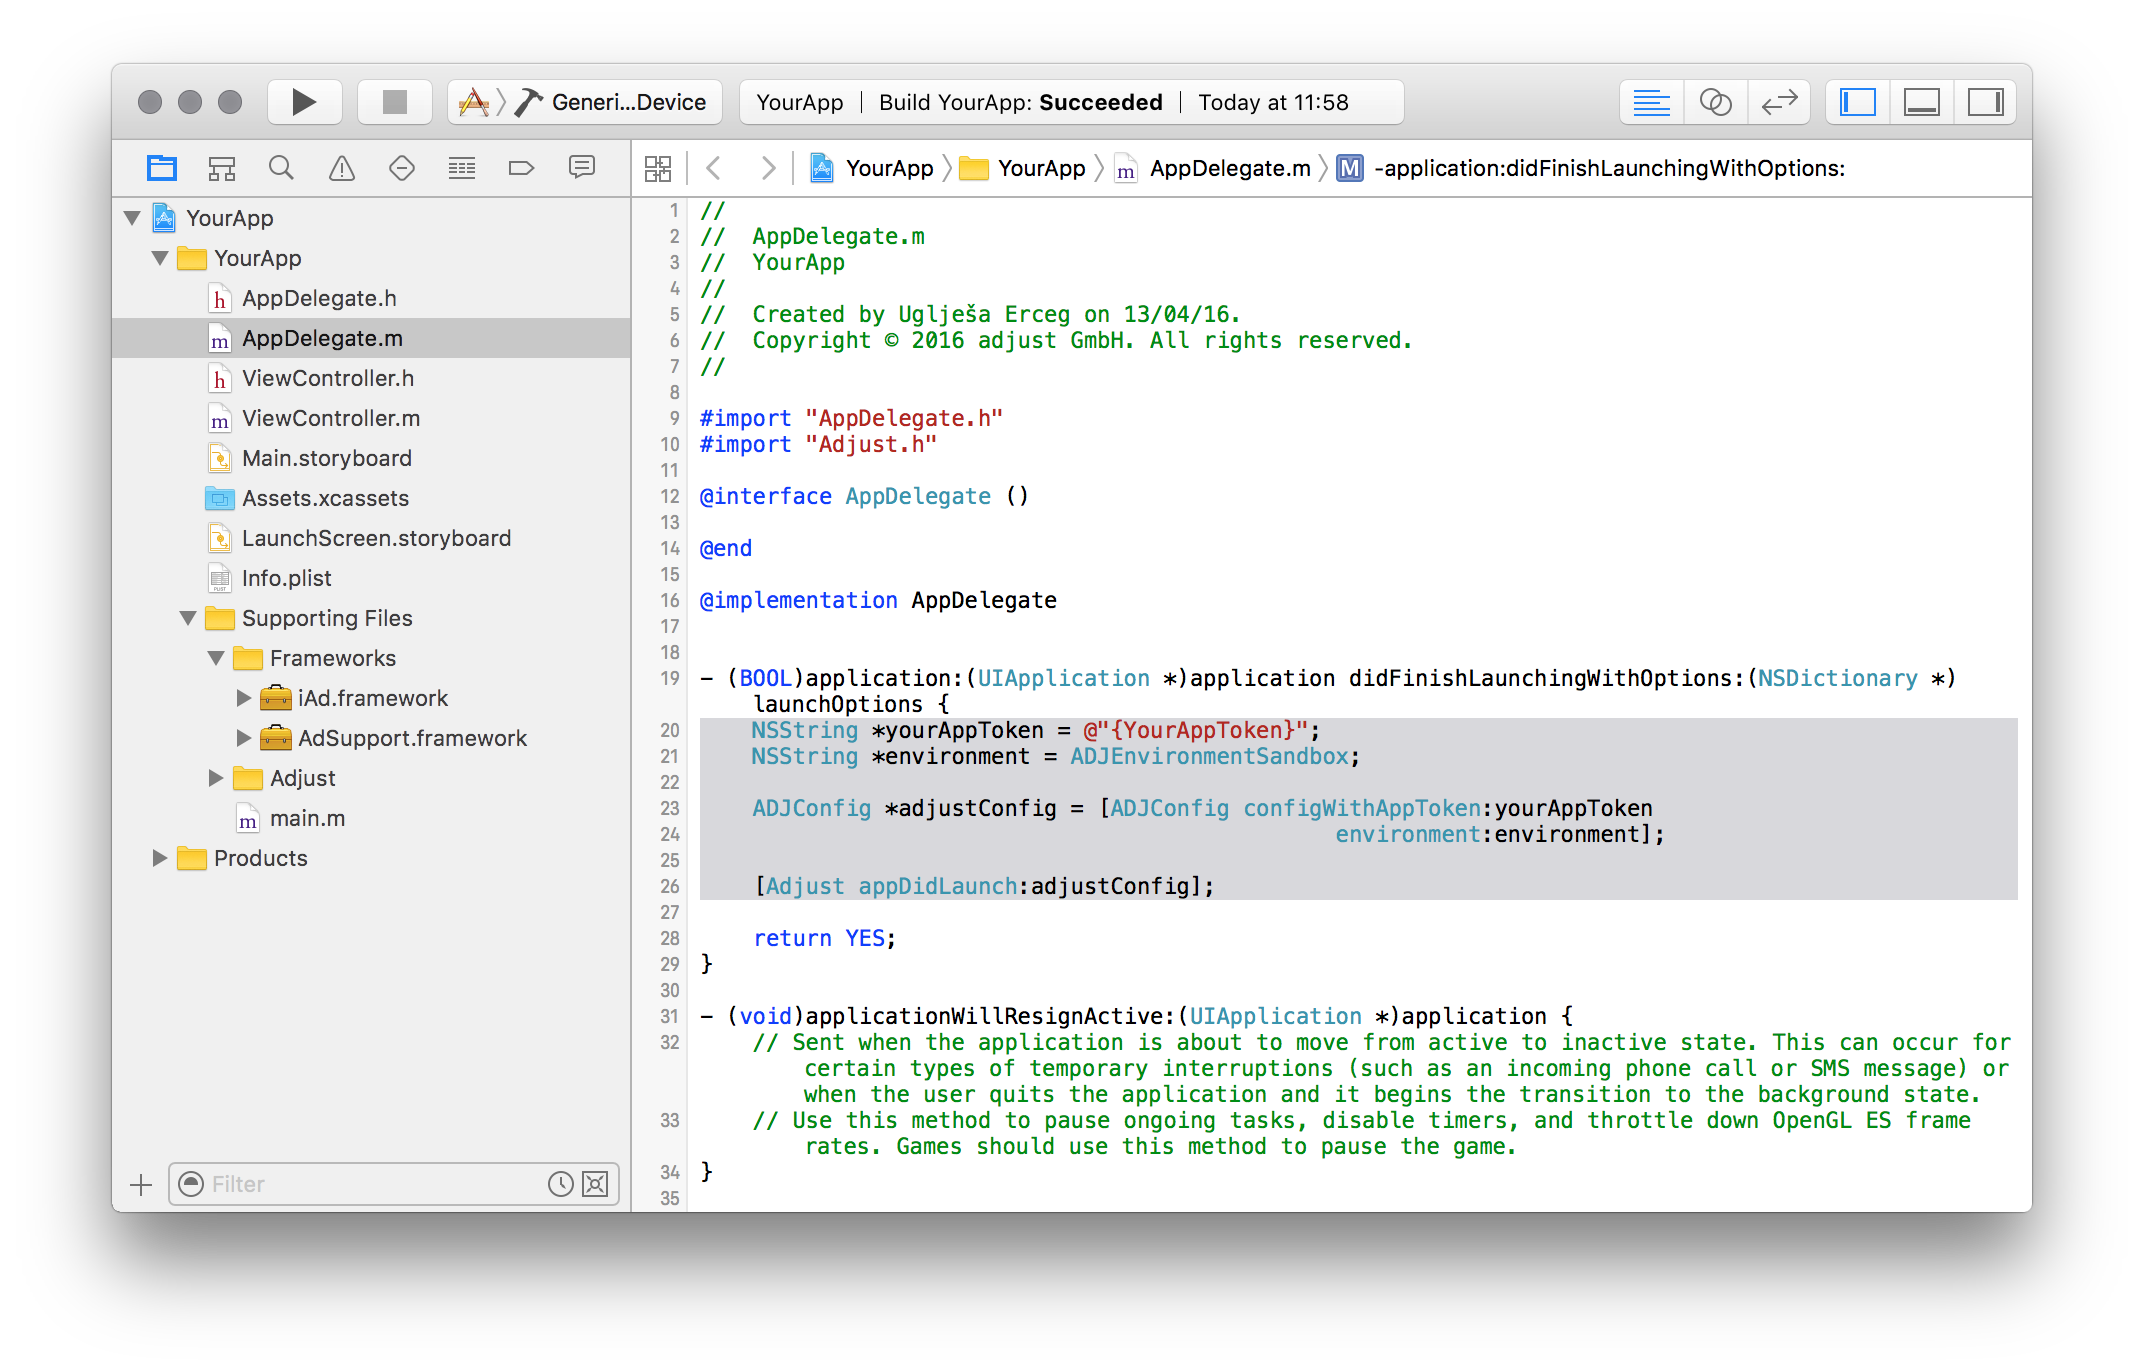
Task: Switch to the Version editor
Action: click(1779, 102)
